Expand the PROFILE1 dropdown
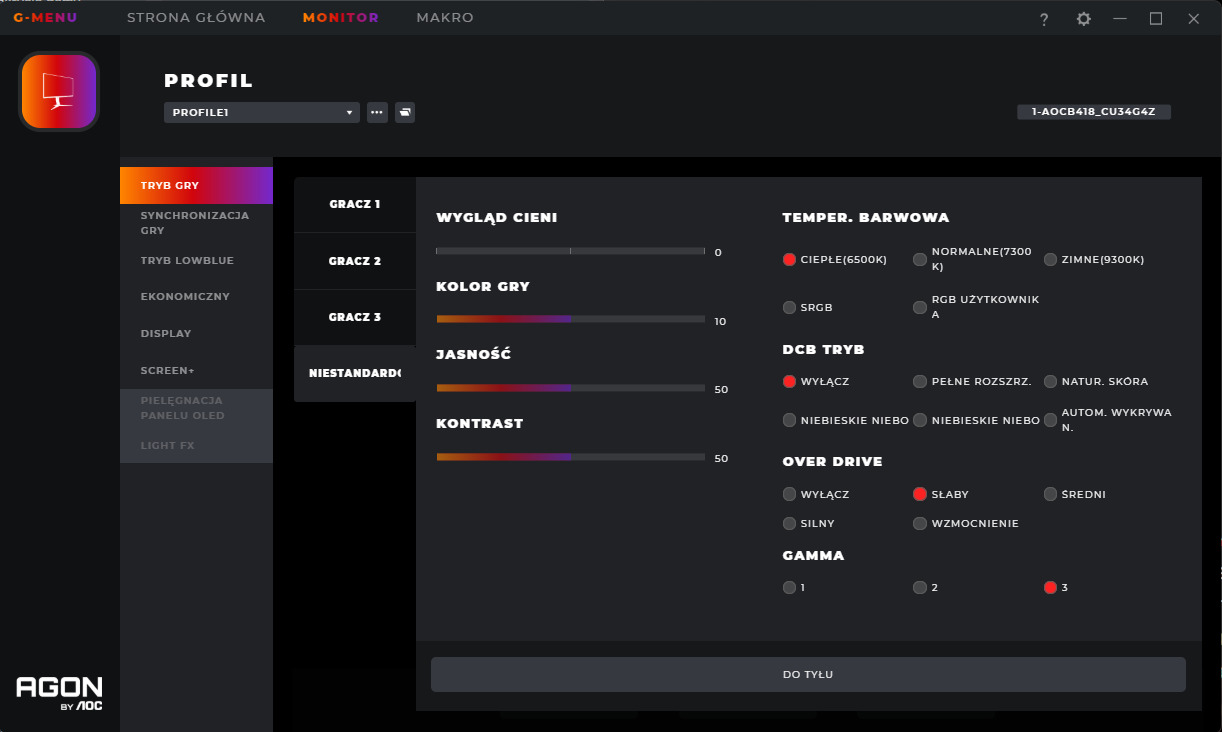 (261, 113)
